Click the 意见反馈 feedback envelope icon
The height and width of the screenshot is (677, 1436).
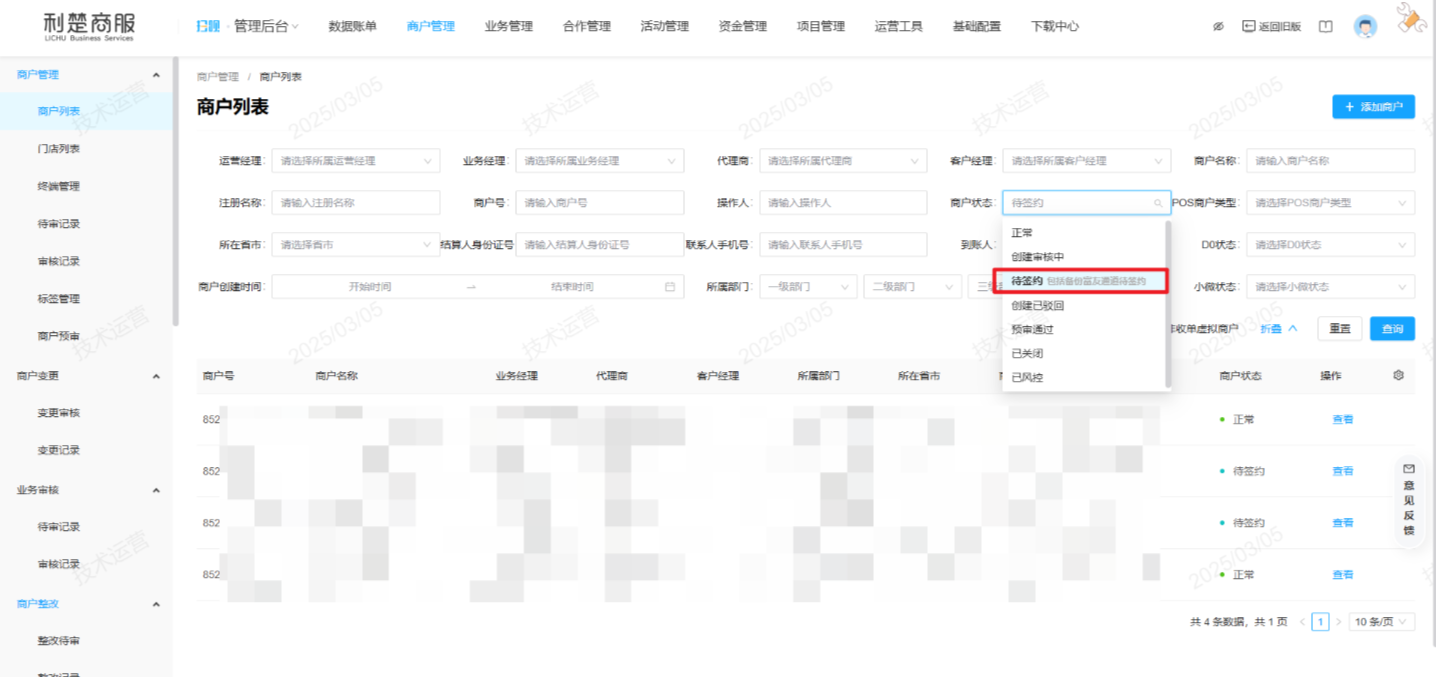pos(1409,468)
